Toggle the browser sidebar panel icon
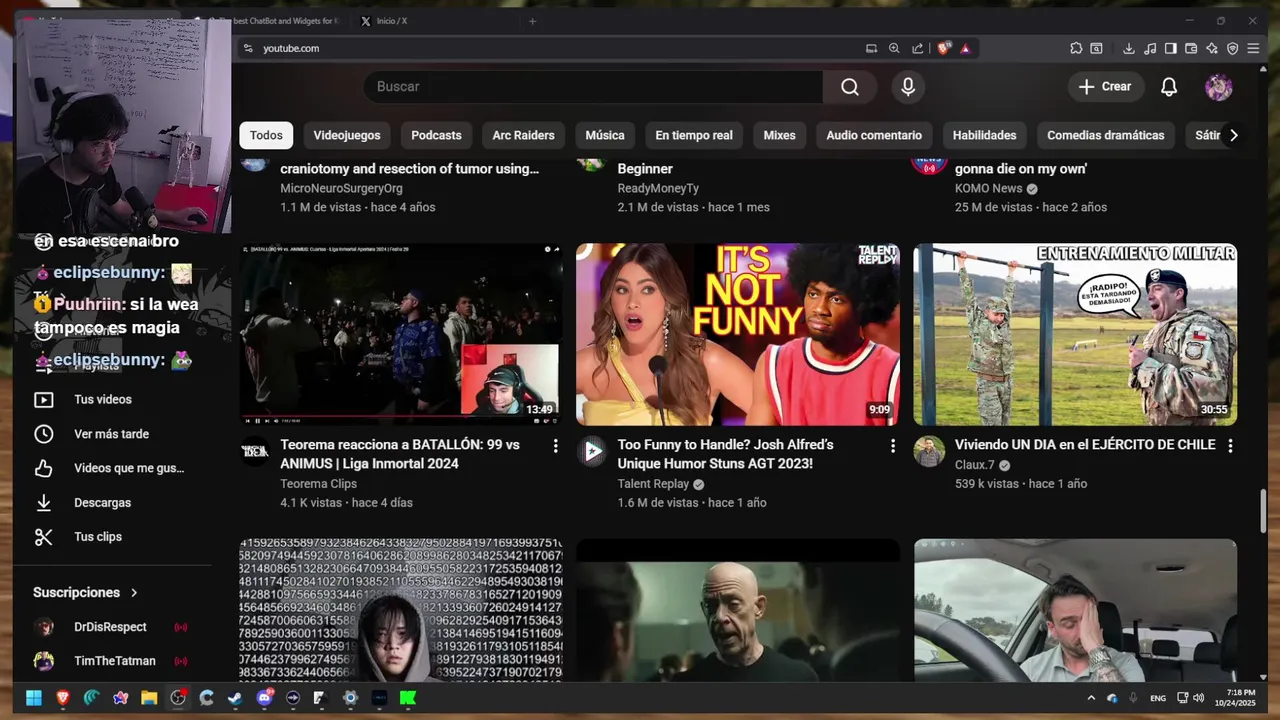 tap(1170, 48)
